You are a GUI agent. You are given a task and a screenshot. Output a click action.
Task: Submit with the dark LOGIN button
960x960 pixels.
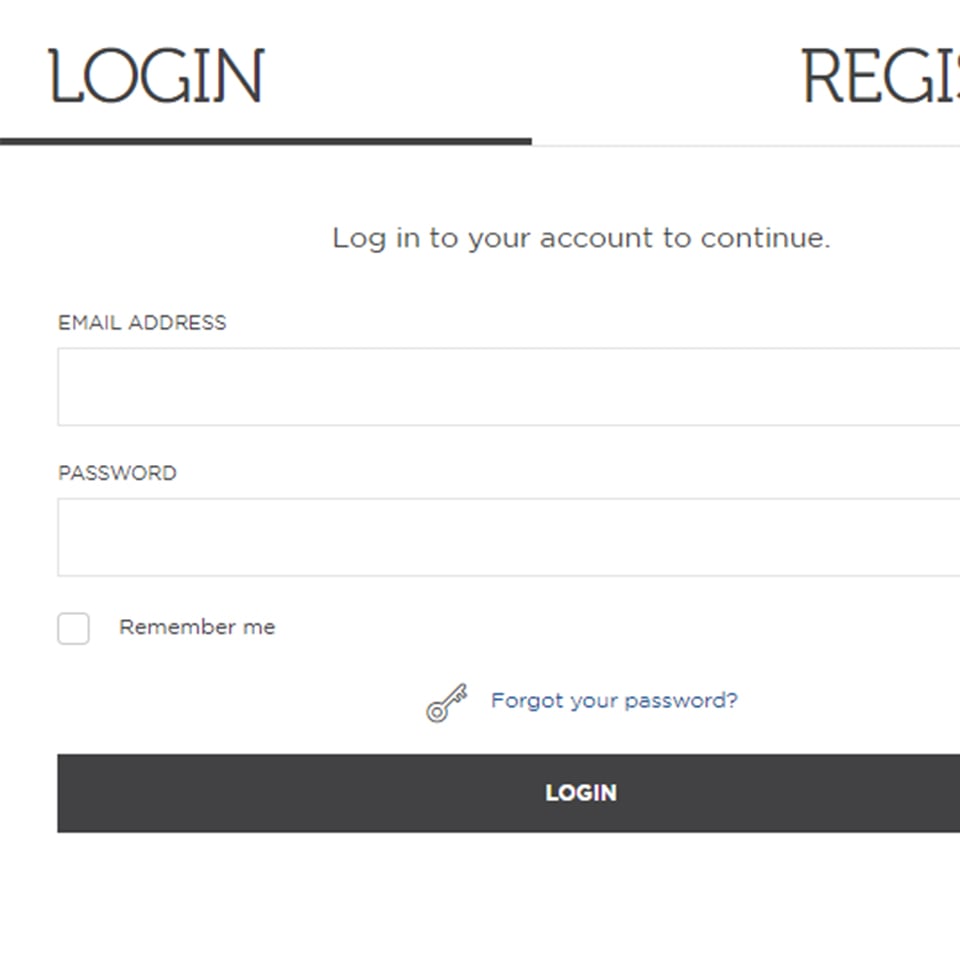tap(509, 793)
